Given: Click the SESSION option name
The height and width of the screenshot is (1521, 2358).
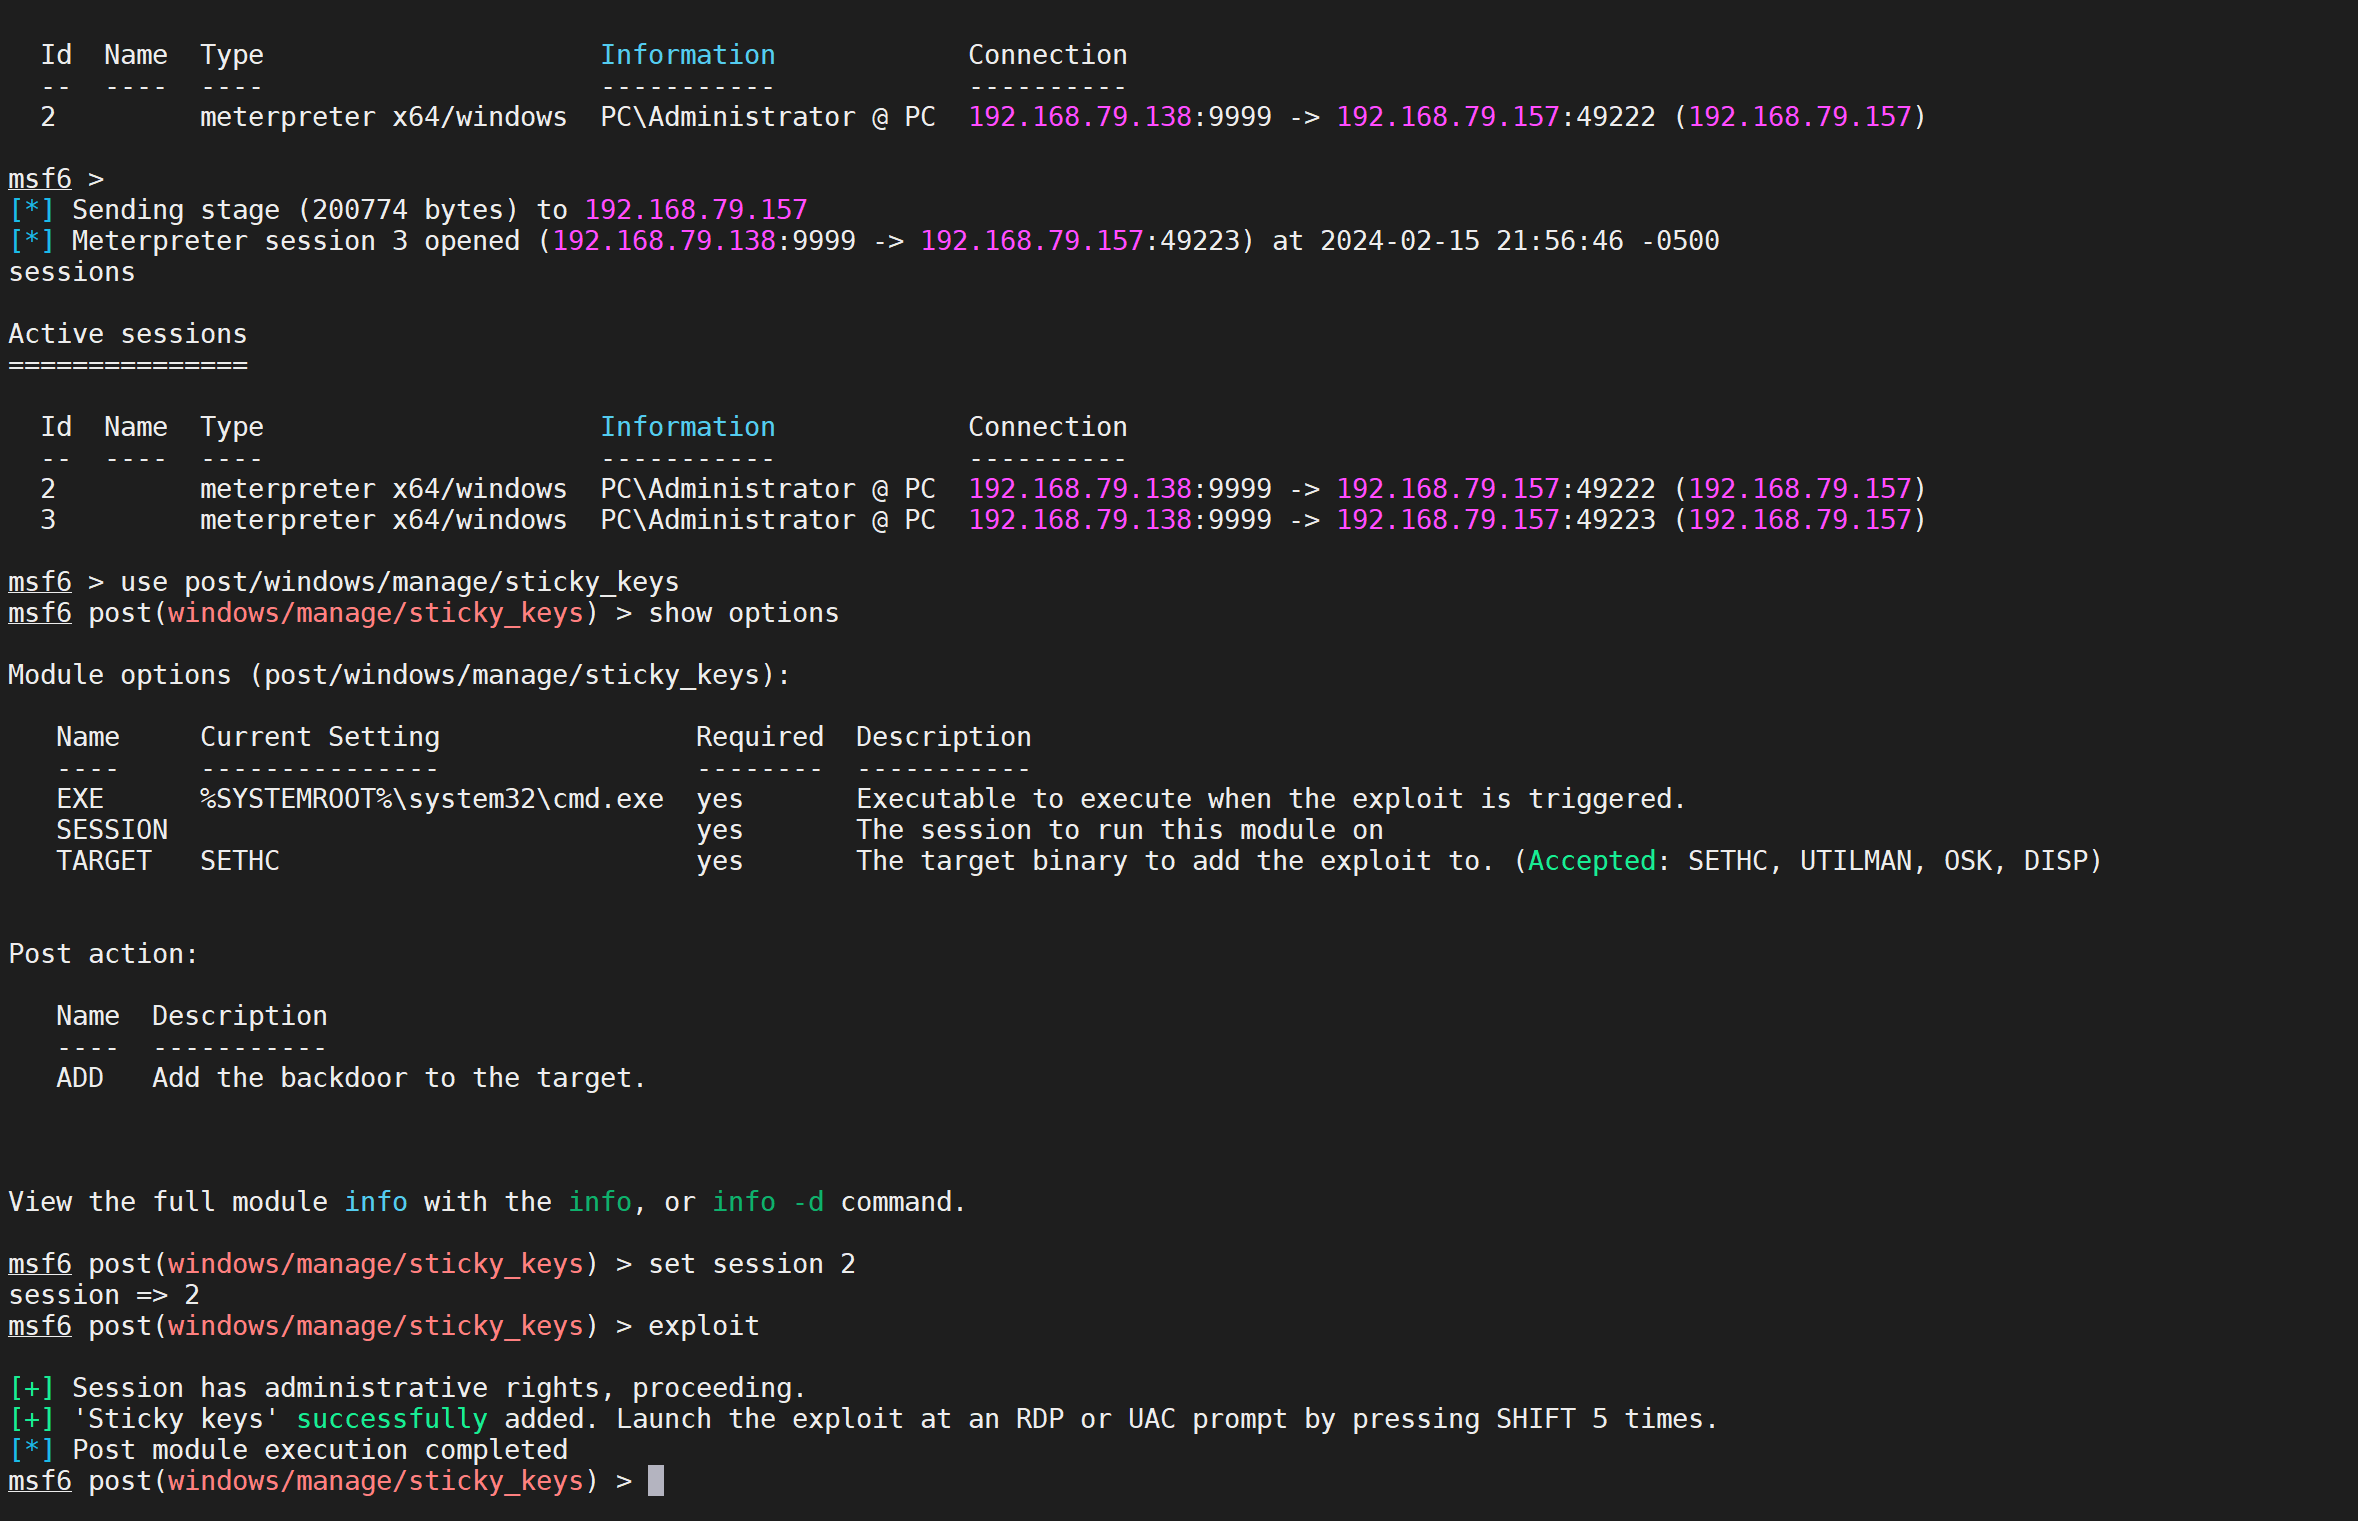Looking at the screenshot, I should (x=111, y=830).
